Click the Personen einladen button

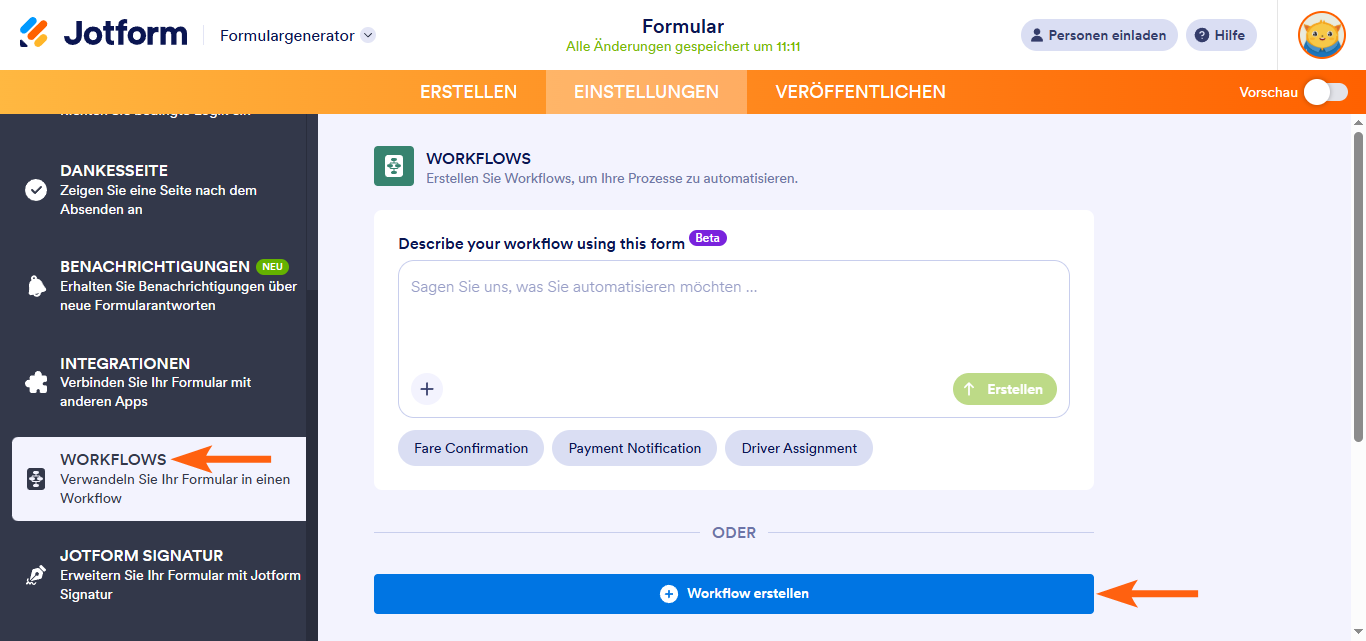pyautogui.click(x=1098, y=35)
